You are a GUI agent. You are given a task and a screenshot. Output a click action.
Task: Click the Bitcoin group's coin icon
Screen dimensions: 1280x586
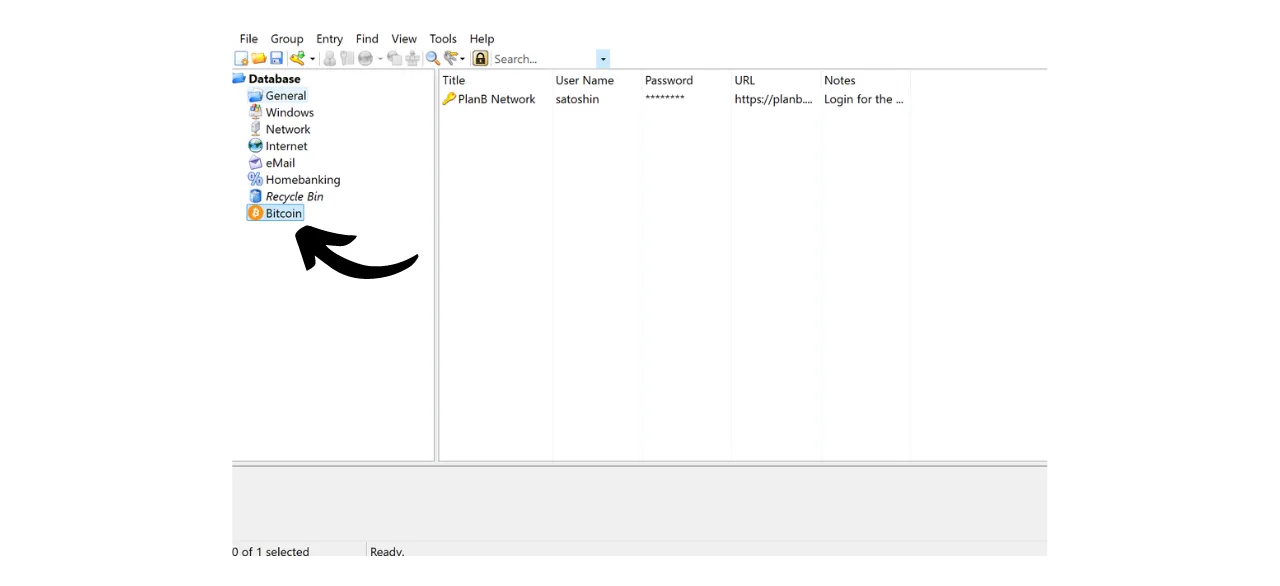coord(255,213)
